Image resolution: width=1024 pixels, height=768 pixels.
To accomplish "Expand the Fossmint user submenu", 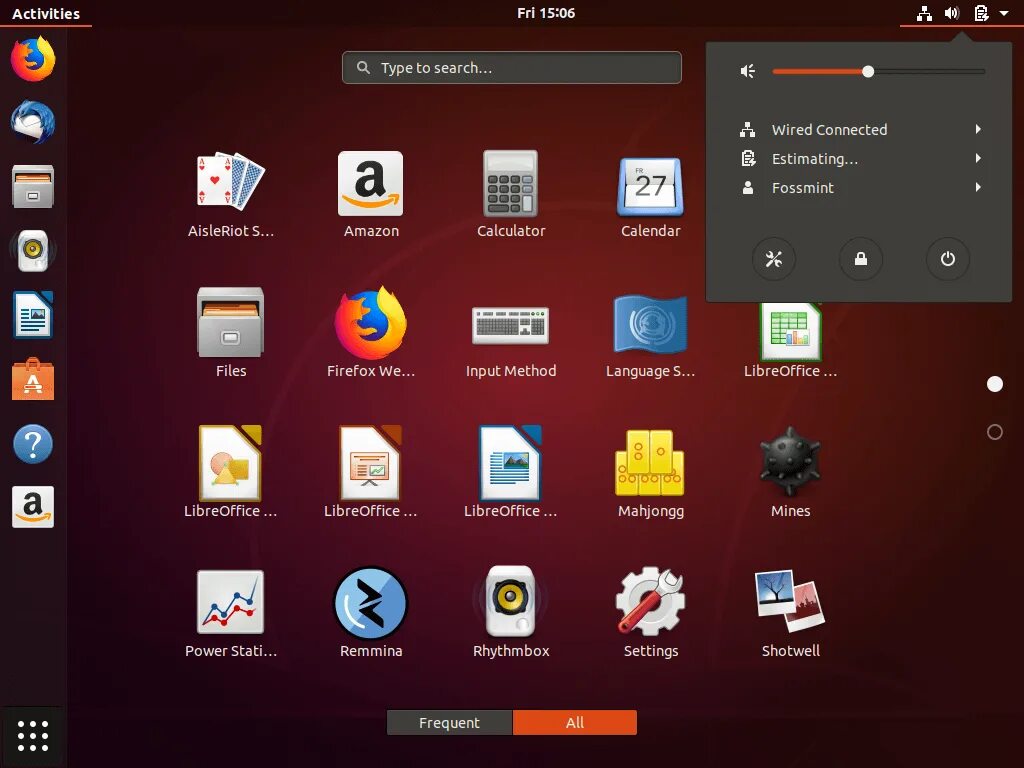I will 859,187.
